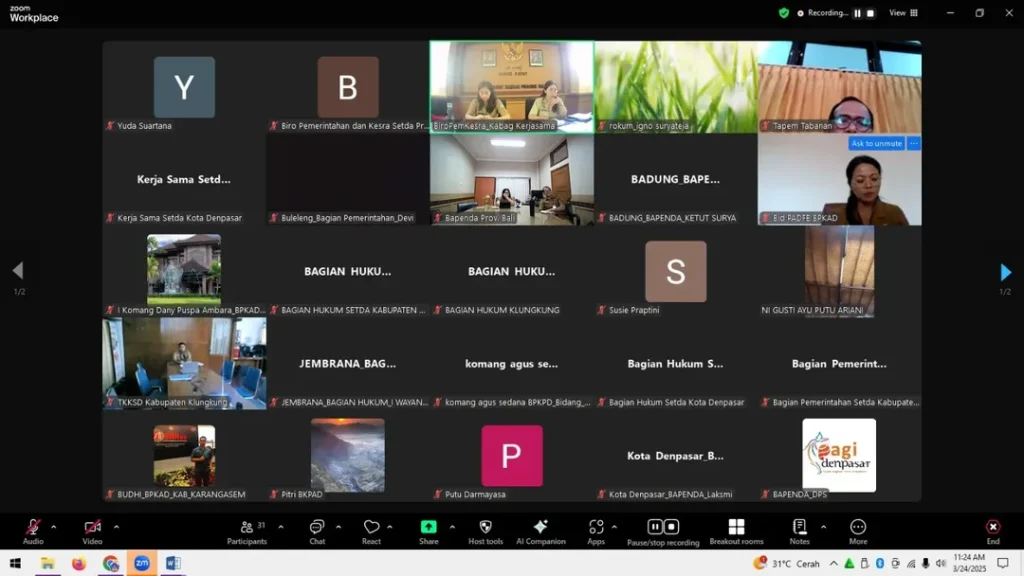Open the View layout menu
The width and height of the screenshot is (1024, 576).
point(903,13)
